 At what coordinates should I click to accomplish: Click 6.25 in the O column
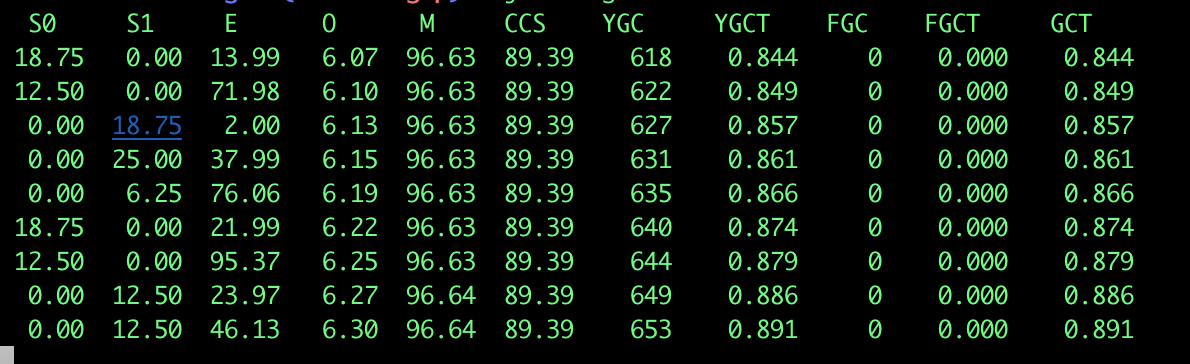(x=350, y=261)
